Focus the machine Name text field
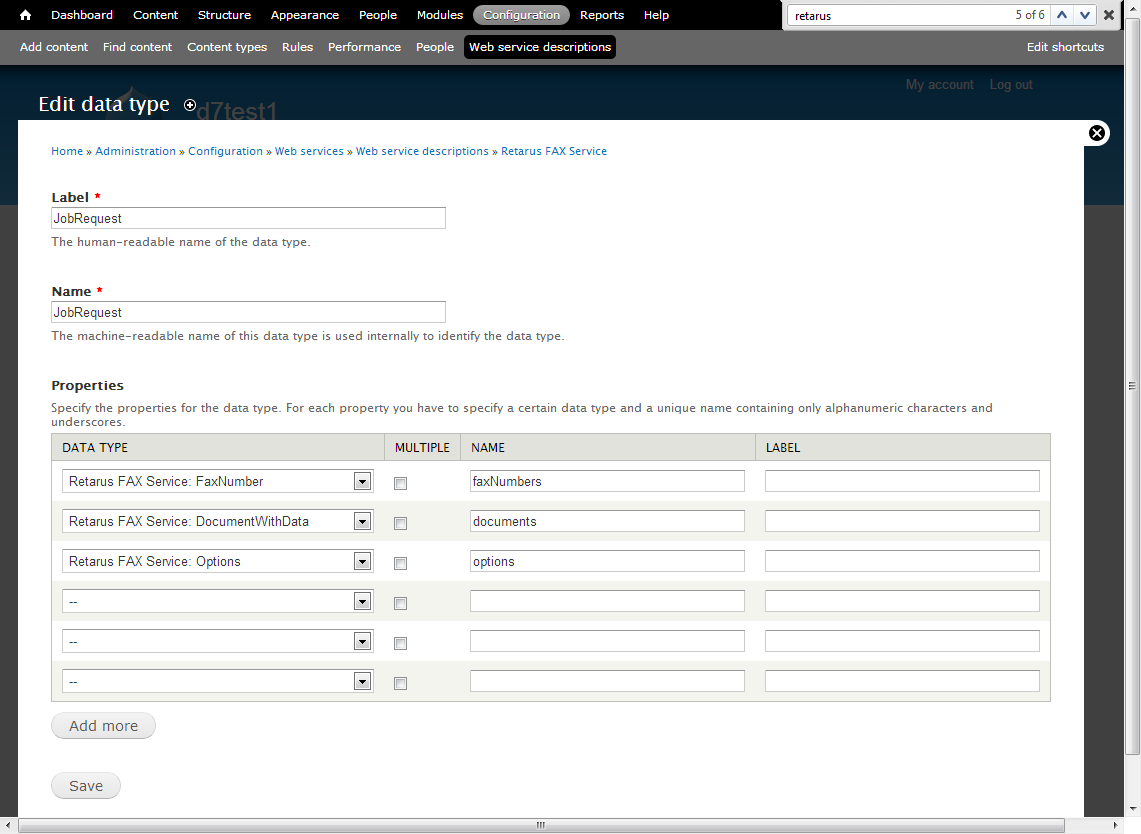Screen dimensions: 1141x834 coord(248,312)
